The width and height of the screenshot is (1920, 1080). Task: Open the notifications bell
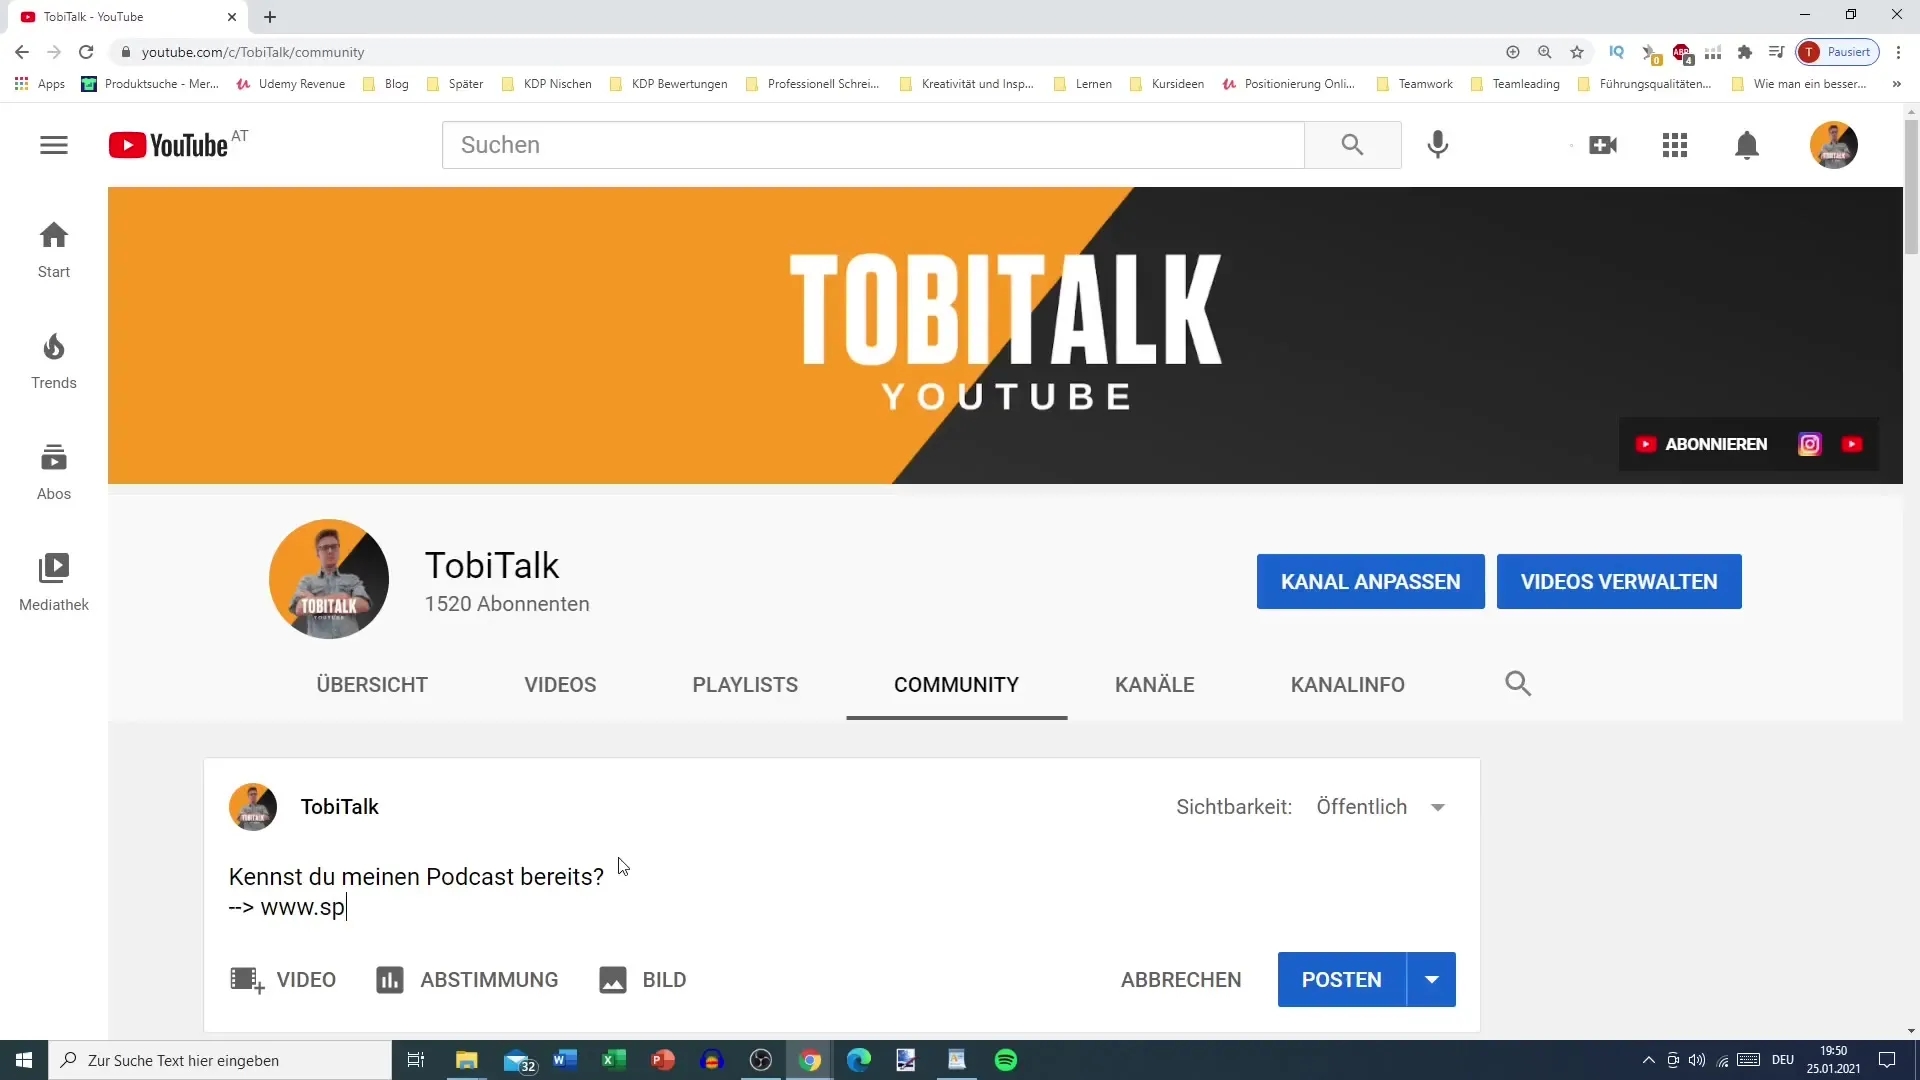coord(1747,145)
